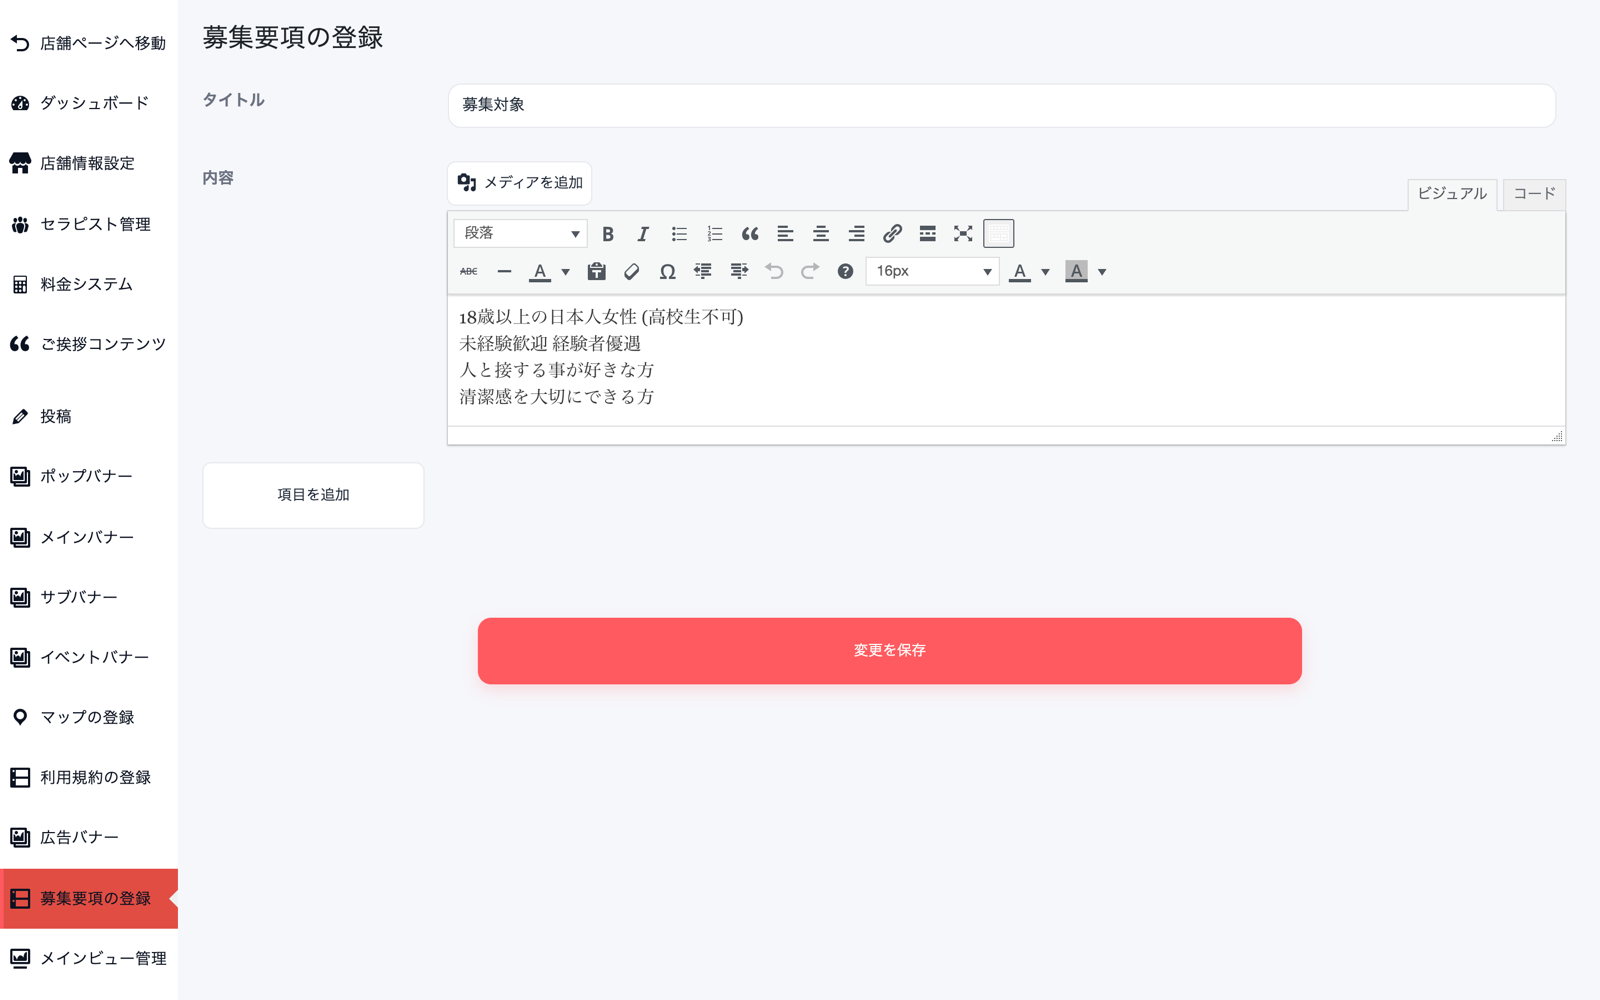Open セラピスト管理 in sidebar
The height and width of the screenshot is (1000, 1600).
[x=89, y=224]
